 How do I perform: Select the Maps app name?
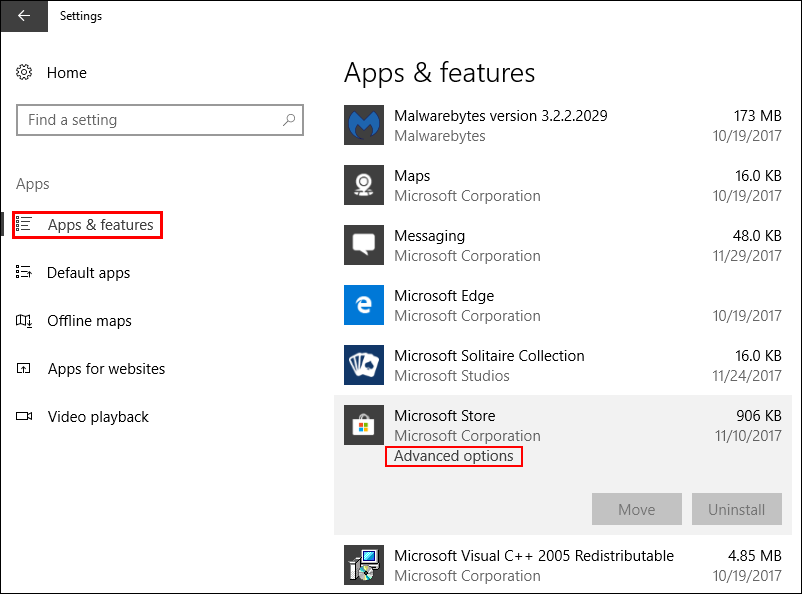pyautogui.click(x=412, y=176)
